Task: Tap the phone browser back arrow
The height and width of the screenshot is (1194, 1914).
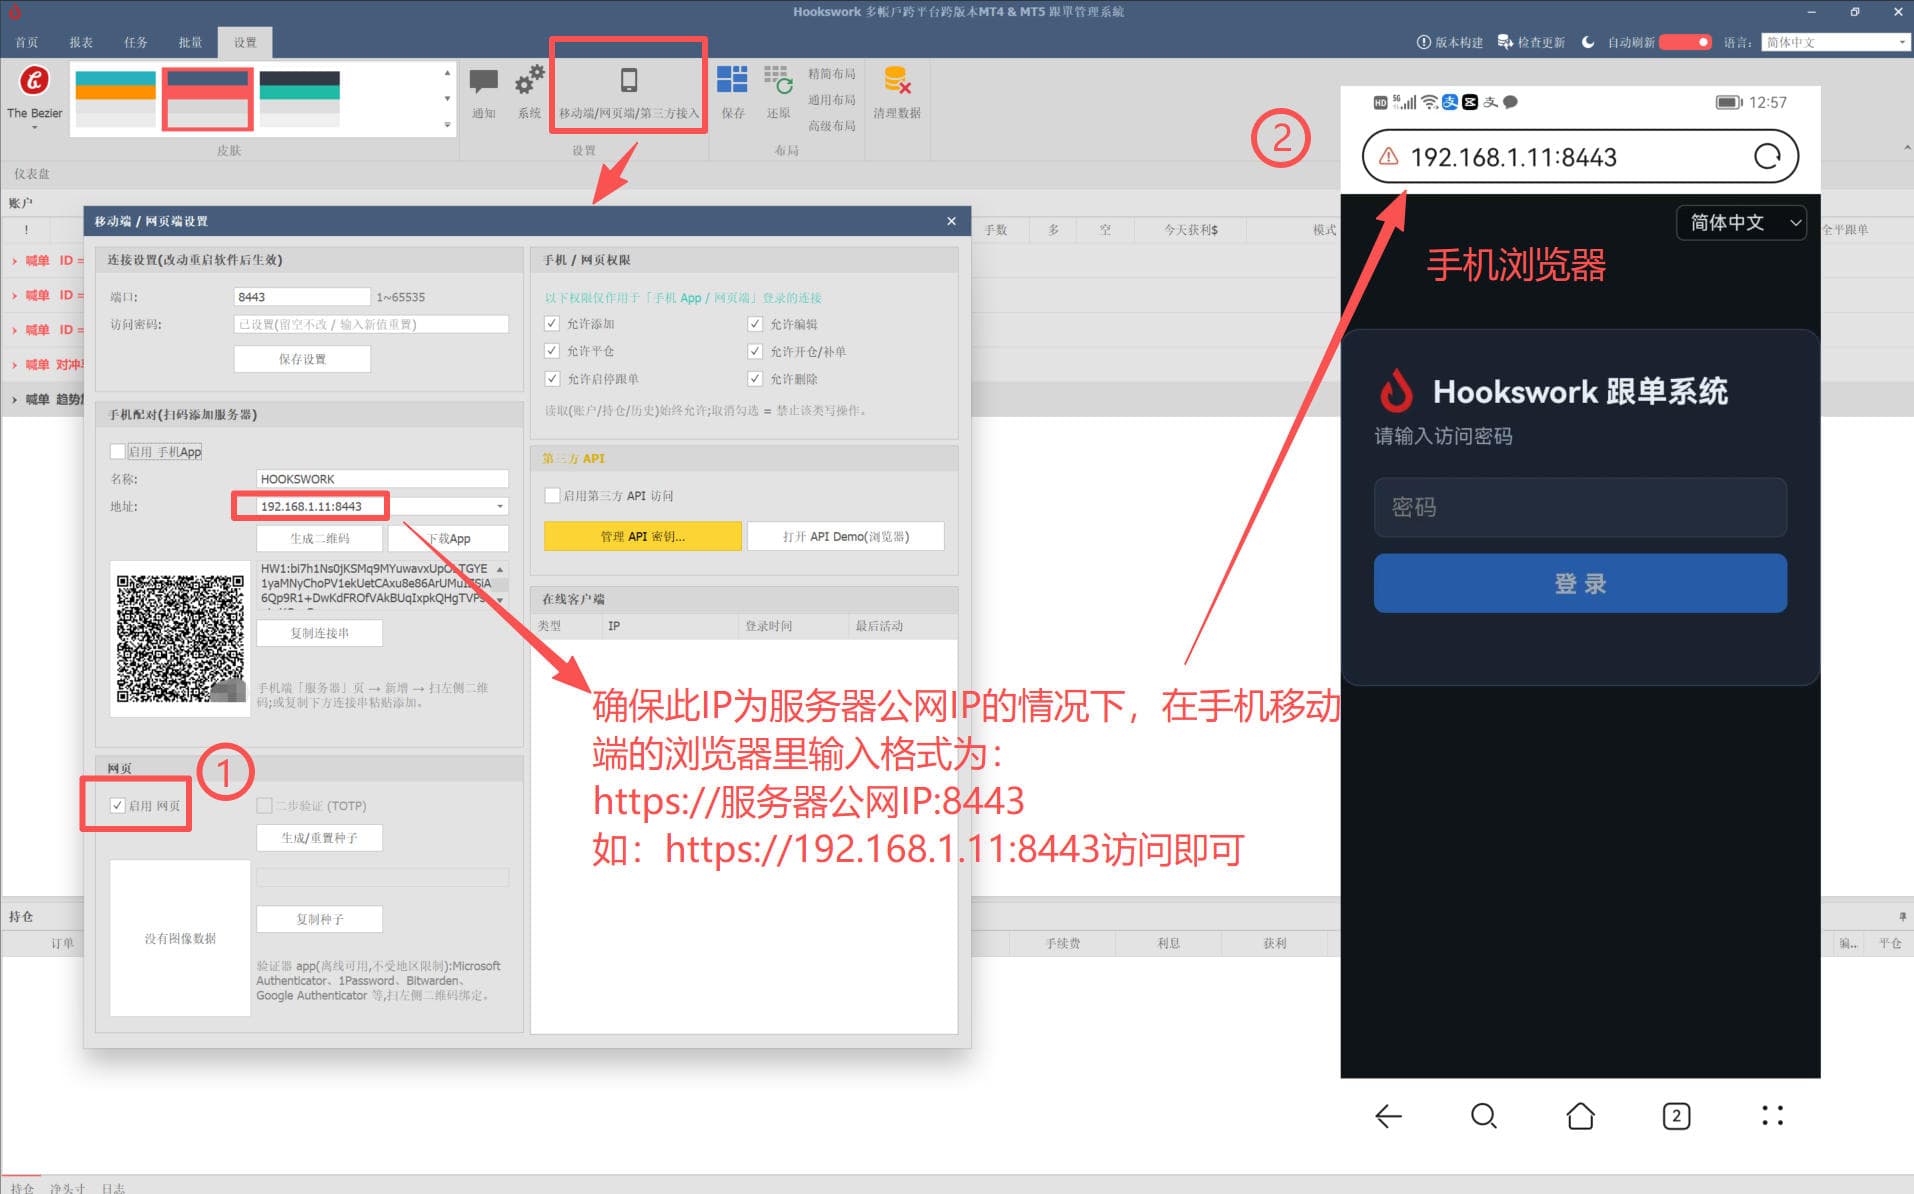Action: [x=1388, y=1116]
